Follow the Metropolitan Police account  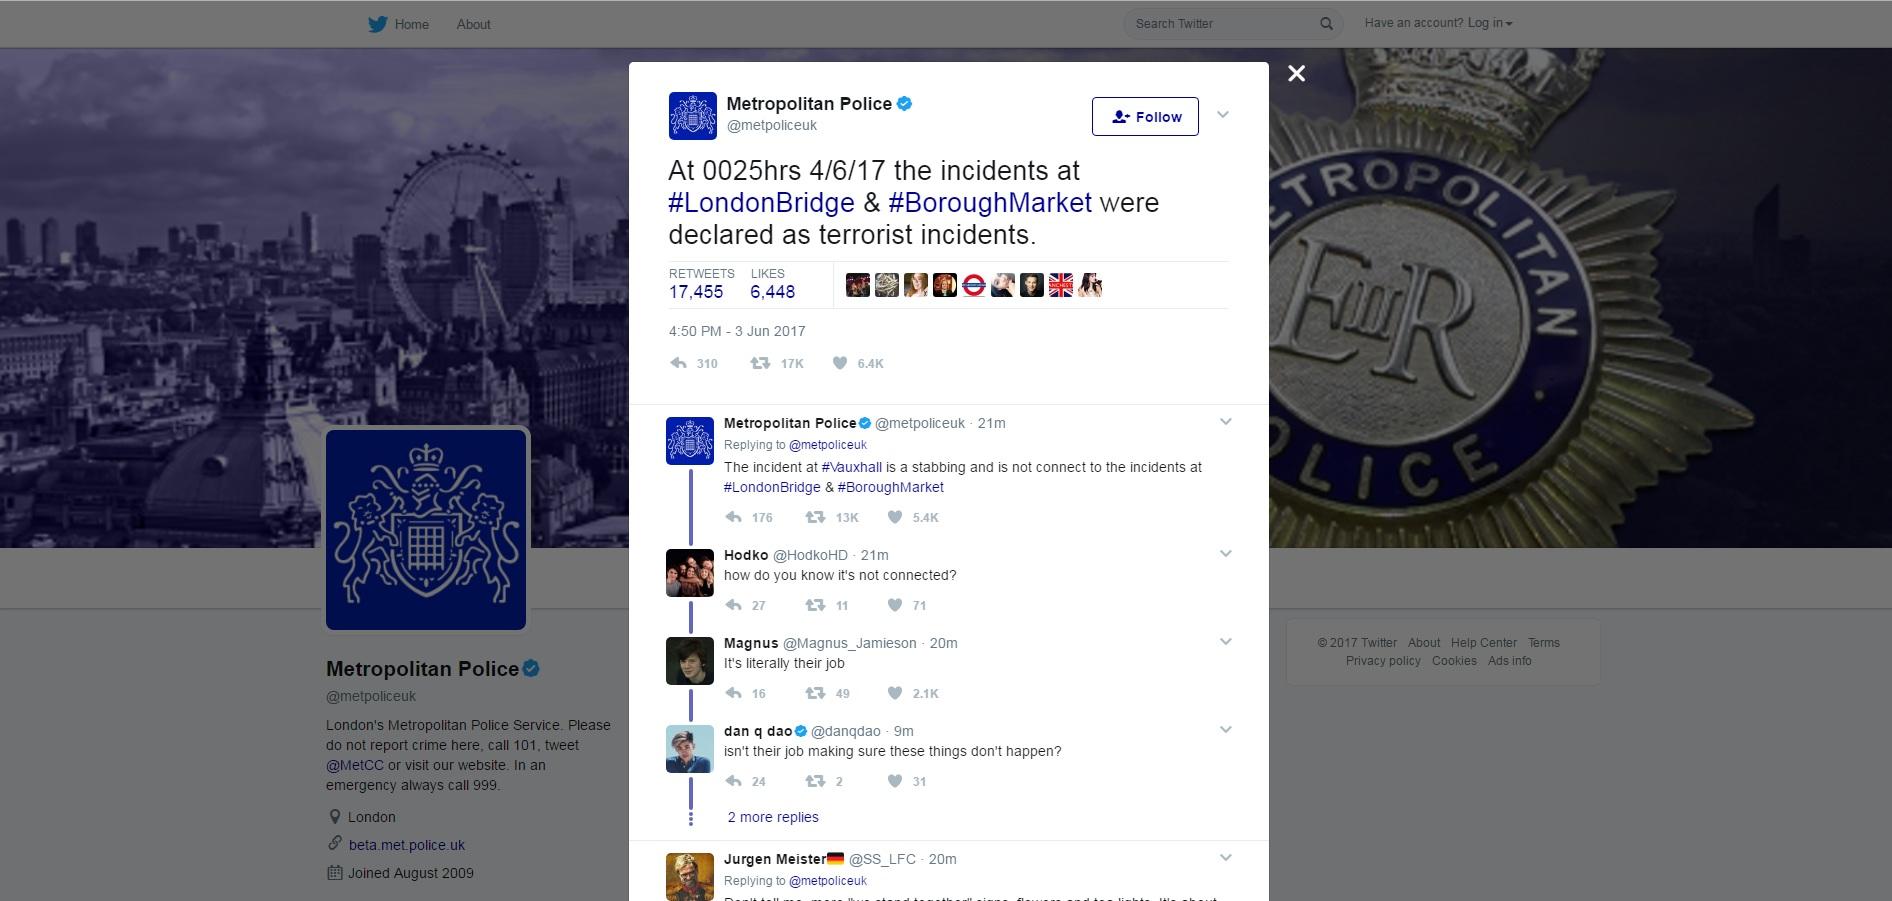(x=1145, y=117)
